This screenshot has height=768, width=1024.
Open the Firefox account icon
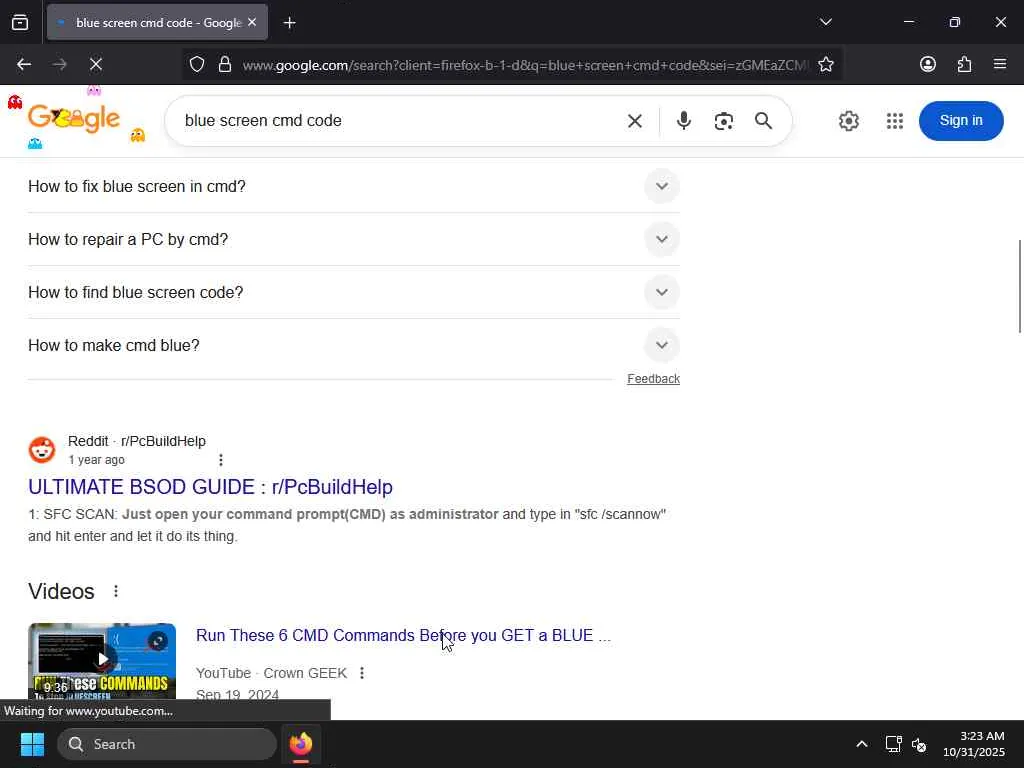[927, 64]
